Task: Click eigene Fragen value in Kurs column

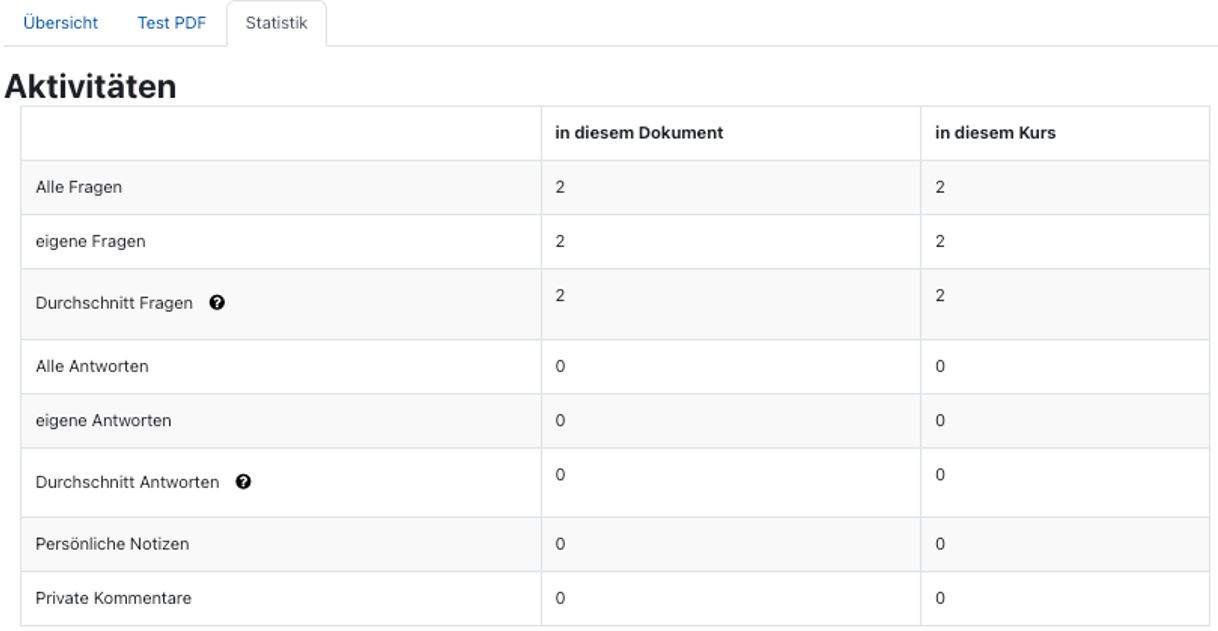Action: [x=940, y=241]
